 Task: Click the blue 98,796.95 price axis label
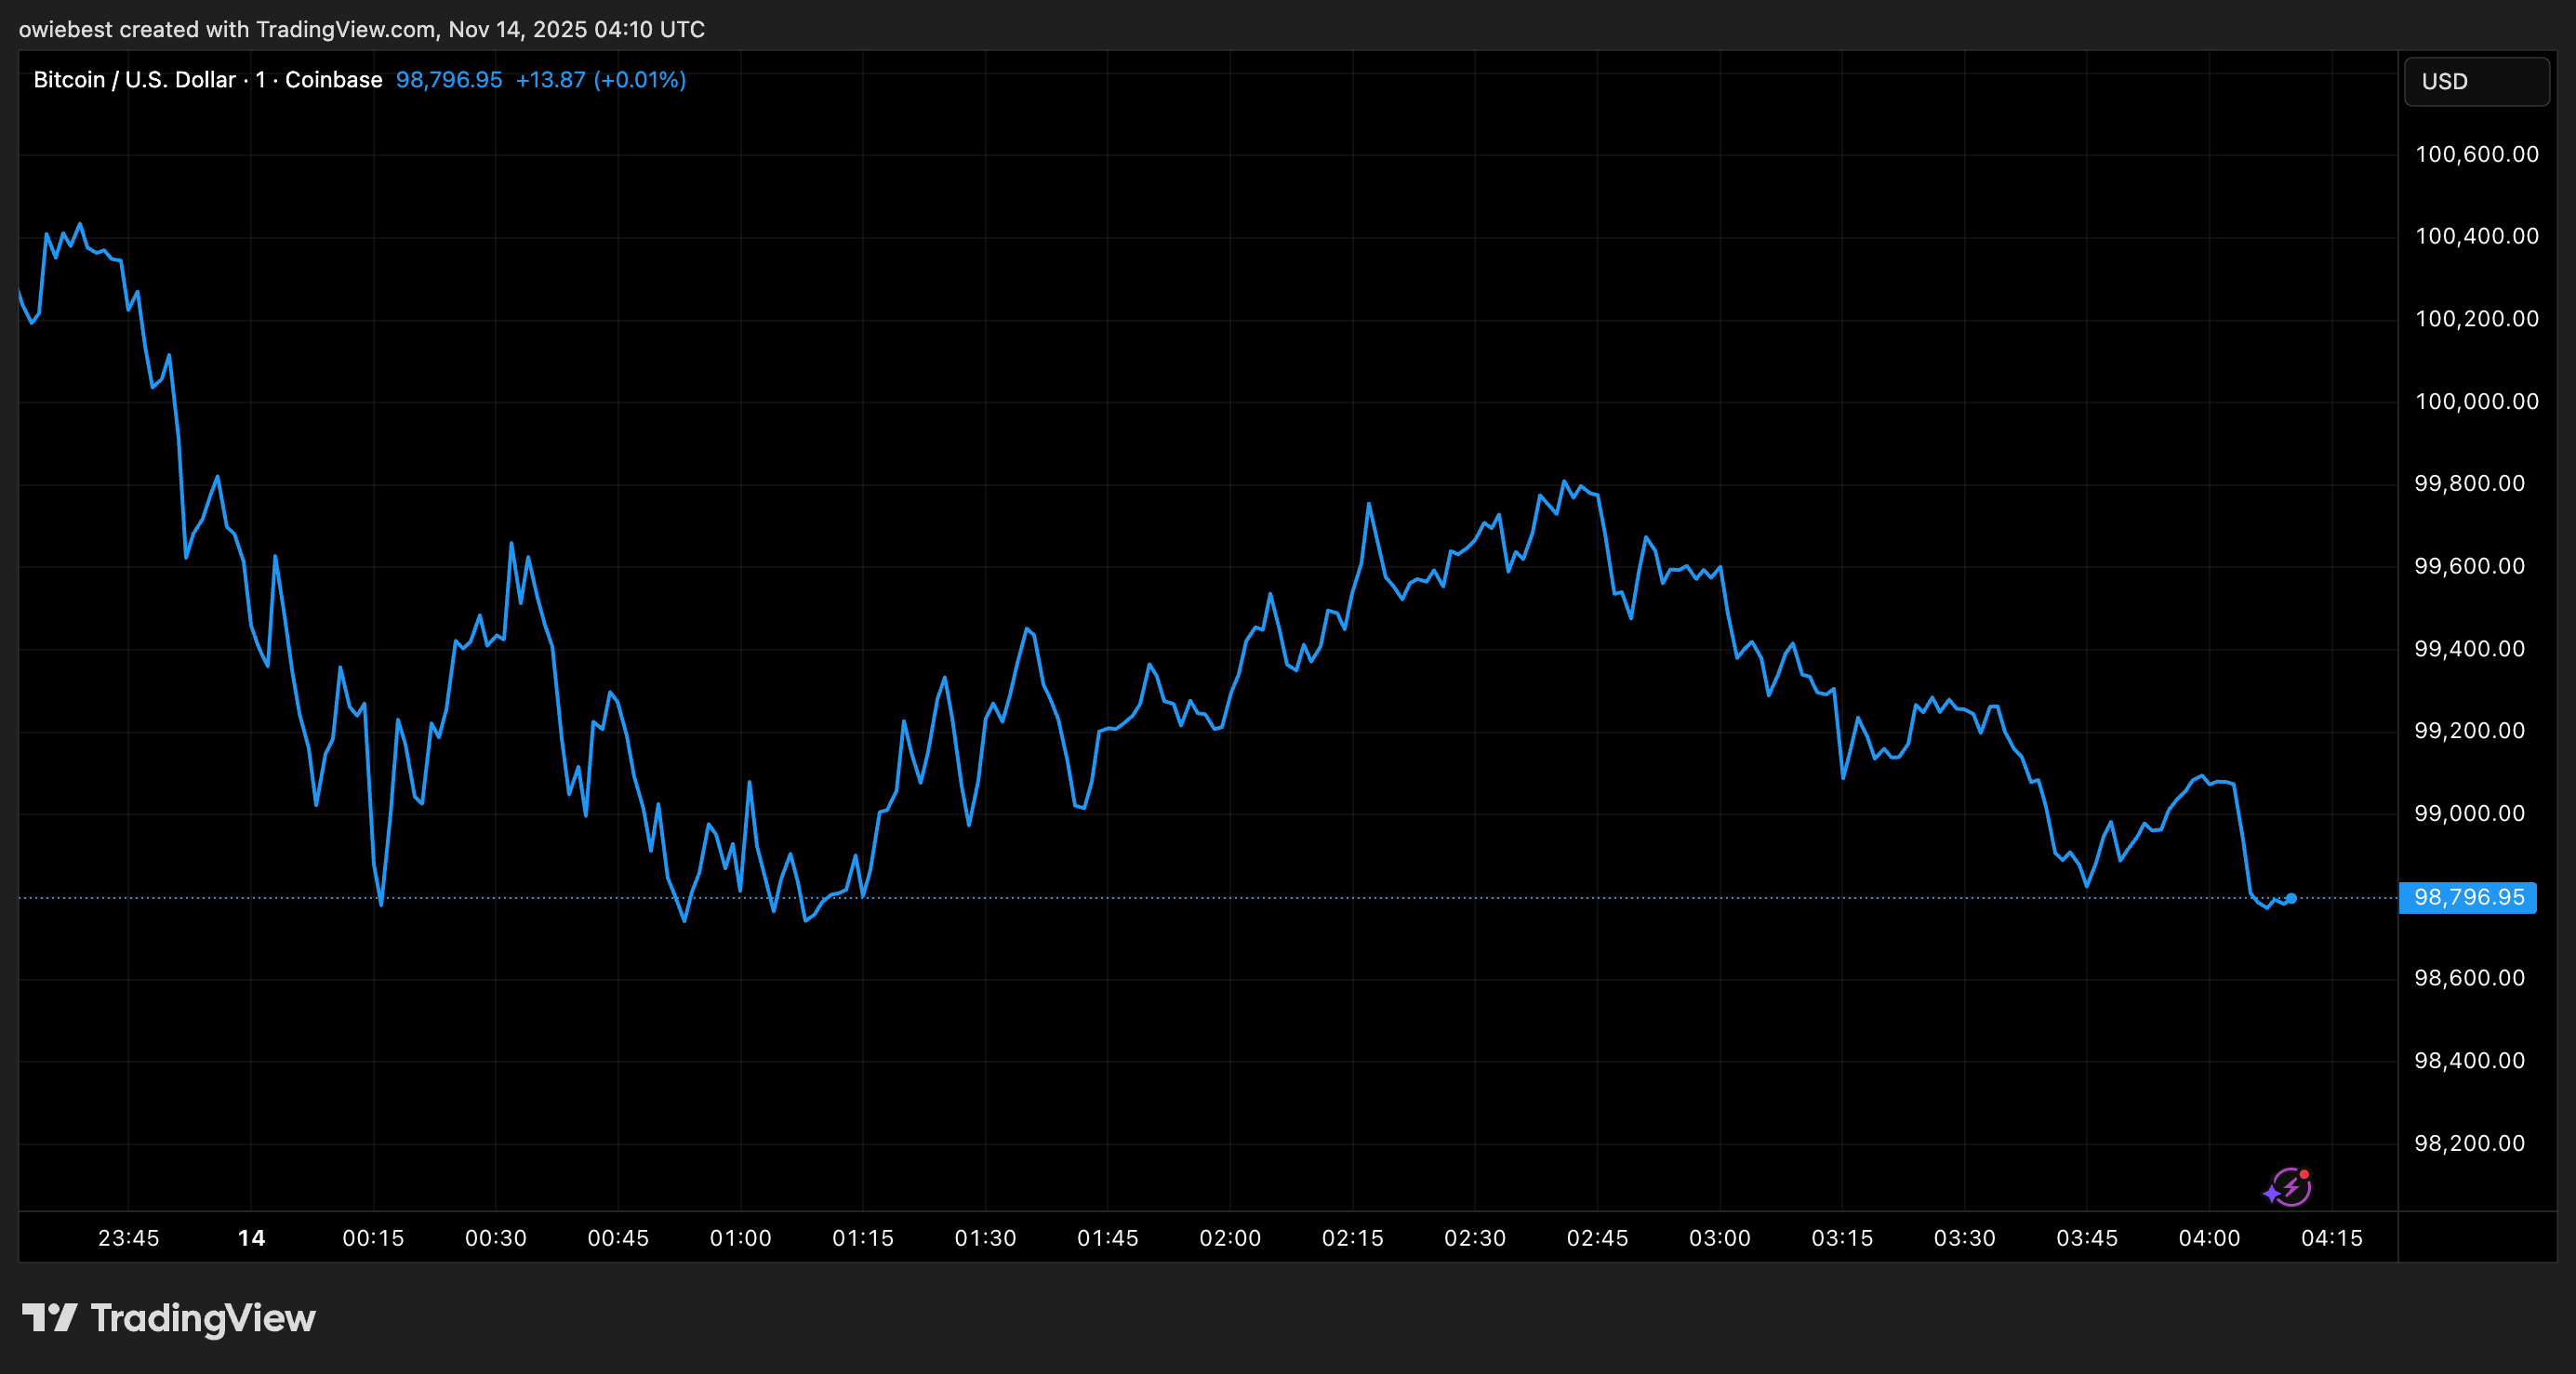[x=2467, y=897]
